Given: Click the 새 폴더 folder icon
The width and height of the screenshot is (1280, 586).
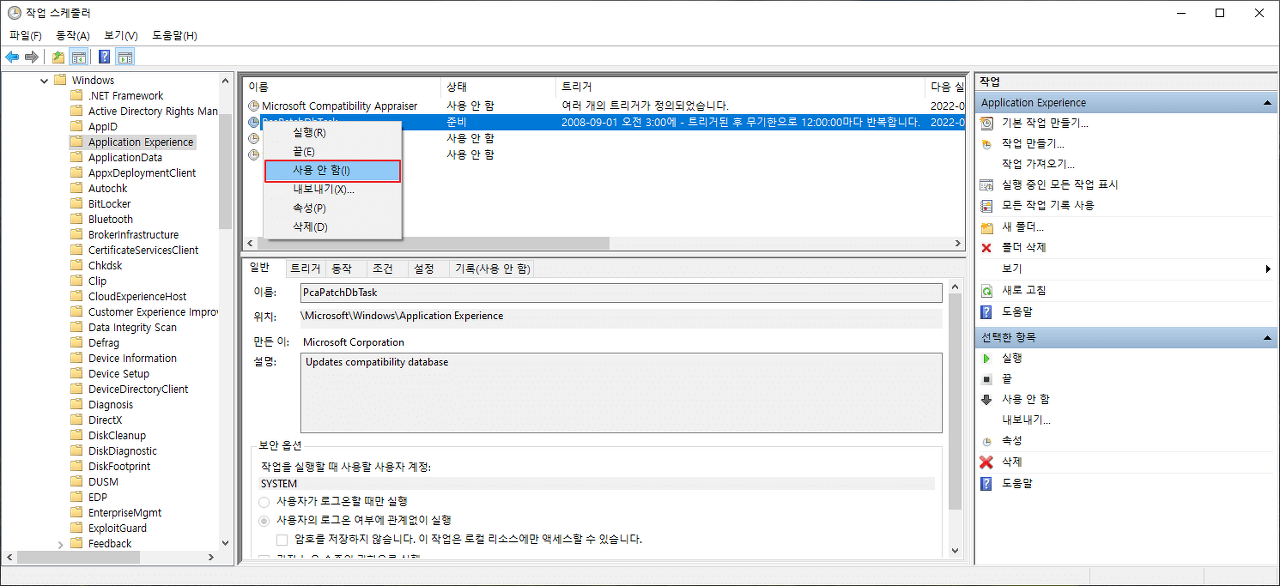Looking at the screenshot, I should (x=987, y=228).
